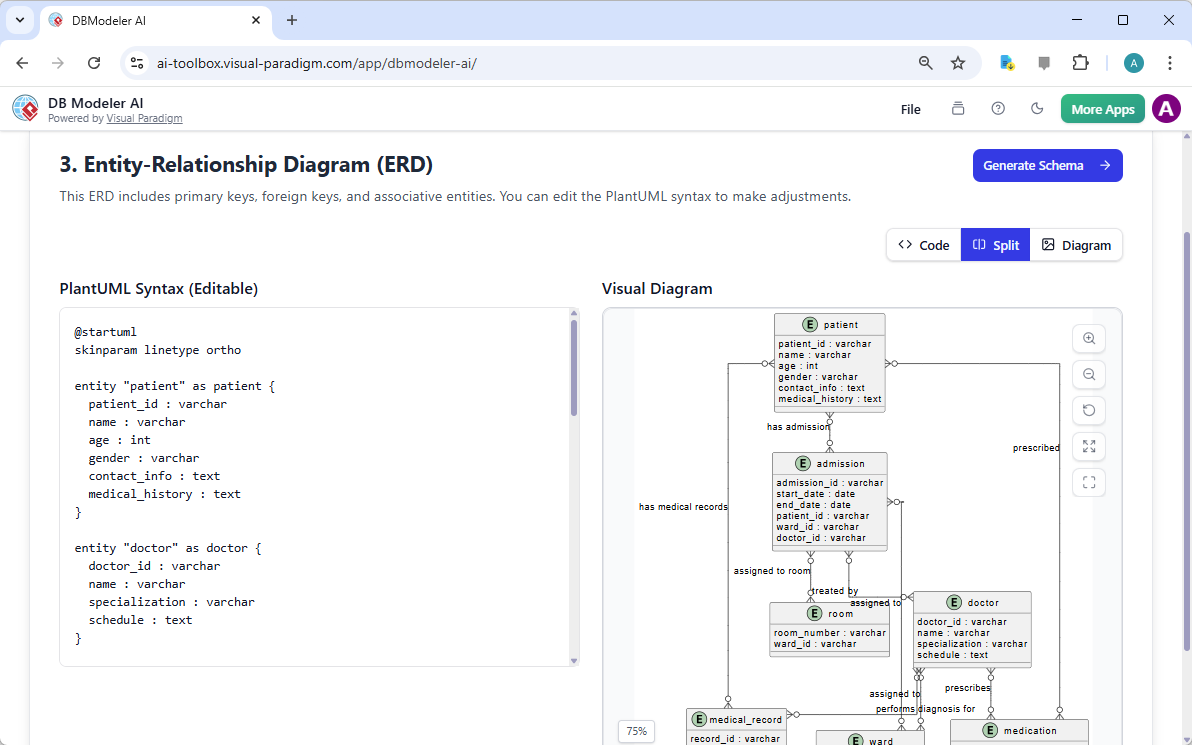
Task: Open the File menu
Action: [910, 109]
